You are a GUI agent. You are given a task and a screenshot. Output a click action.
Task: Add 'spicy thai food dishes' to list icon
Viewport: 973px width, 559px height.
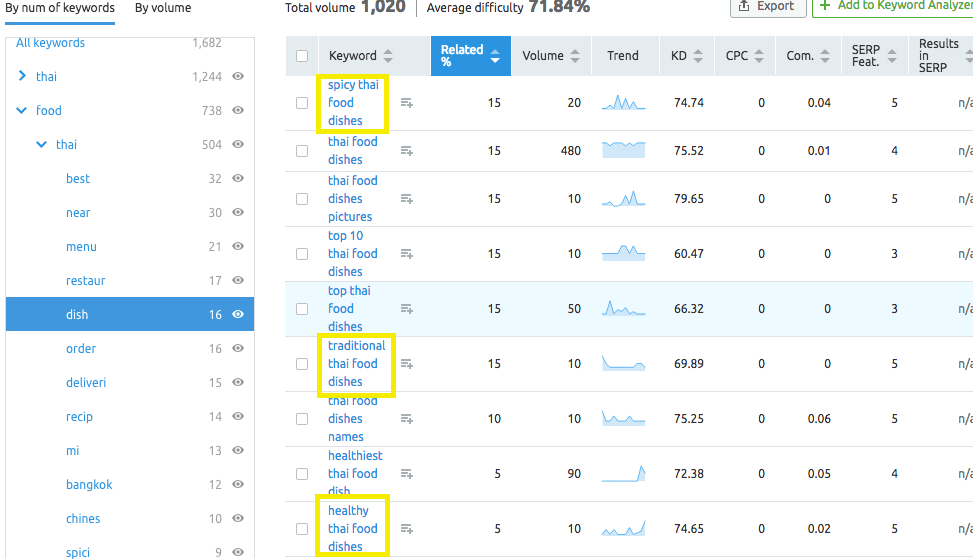point(406,103)
